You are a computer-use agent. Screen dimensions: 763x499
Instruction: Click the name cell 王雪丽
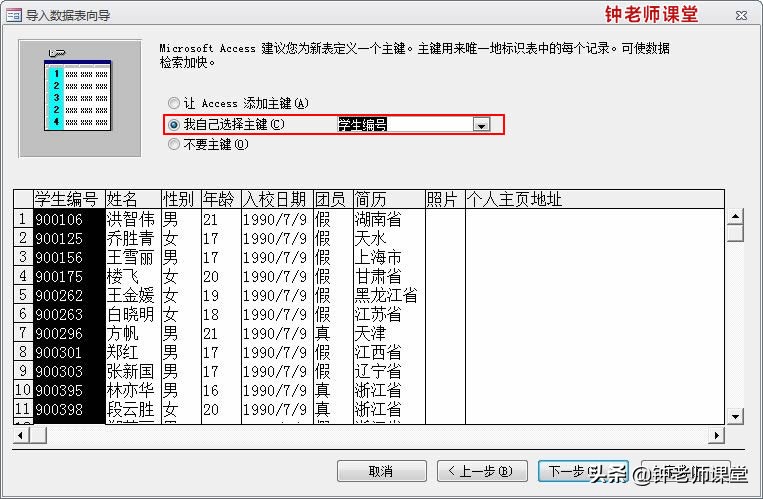133,258
